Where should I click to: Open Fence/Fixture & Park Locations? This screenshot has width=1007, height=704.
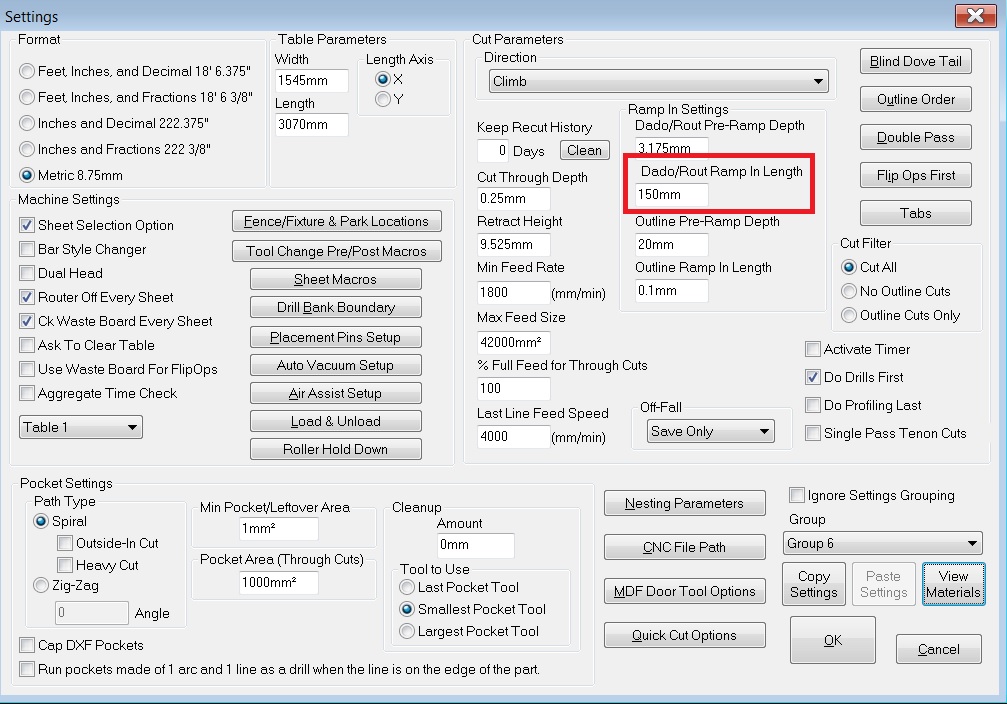point(336,221)
